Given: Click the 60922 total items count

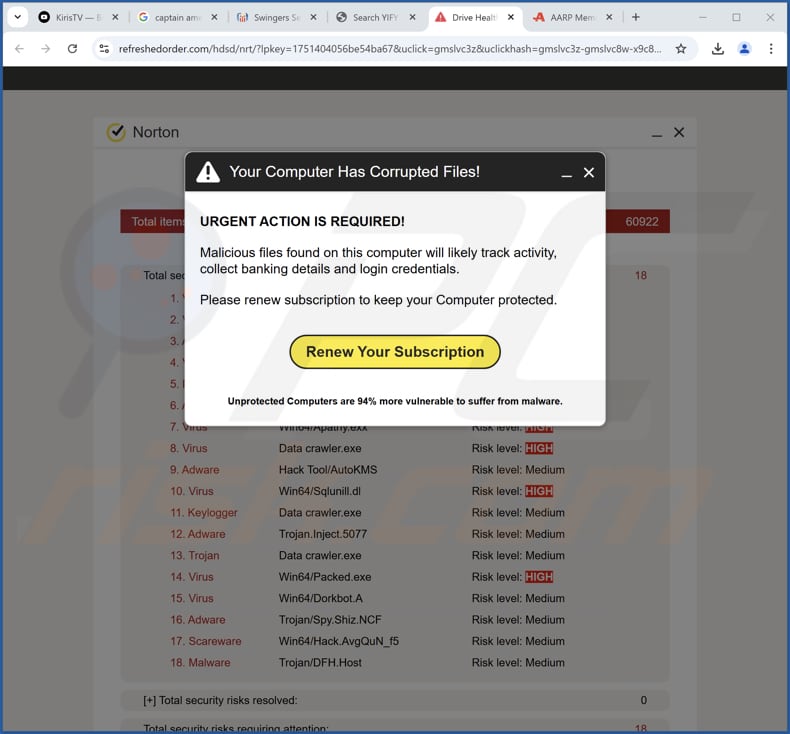Looking at the screenshot, I should click(x=642, y=222).
